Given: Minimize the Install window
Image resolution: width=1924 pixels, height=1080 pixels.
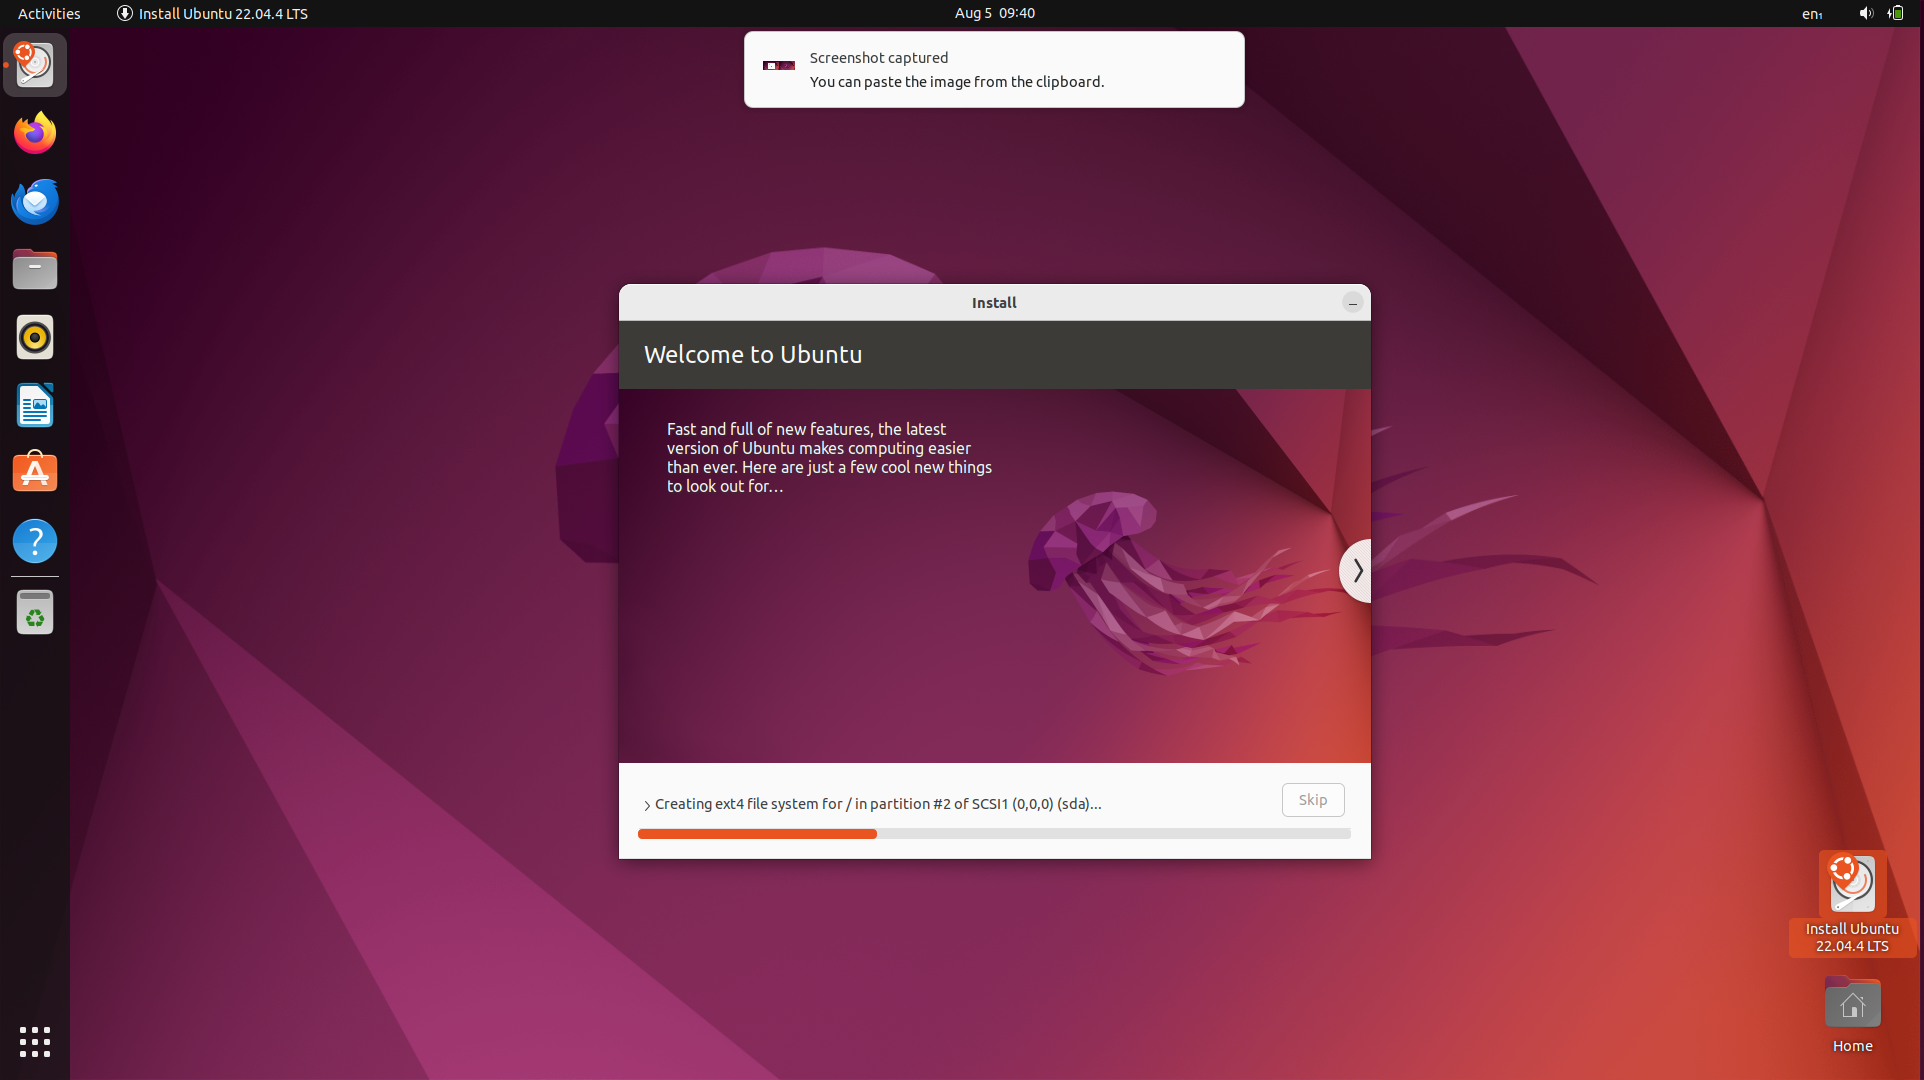Looking at the screenshot, I should 1352,303.
